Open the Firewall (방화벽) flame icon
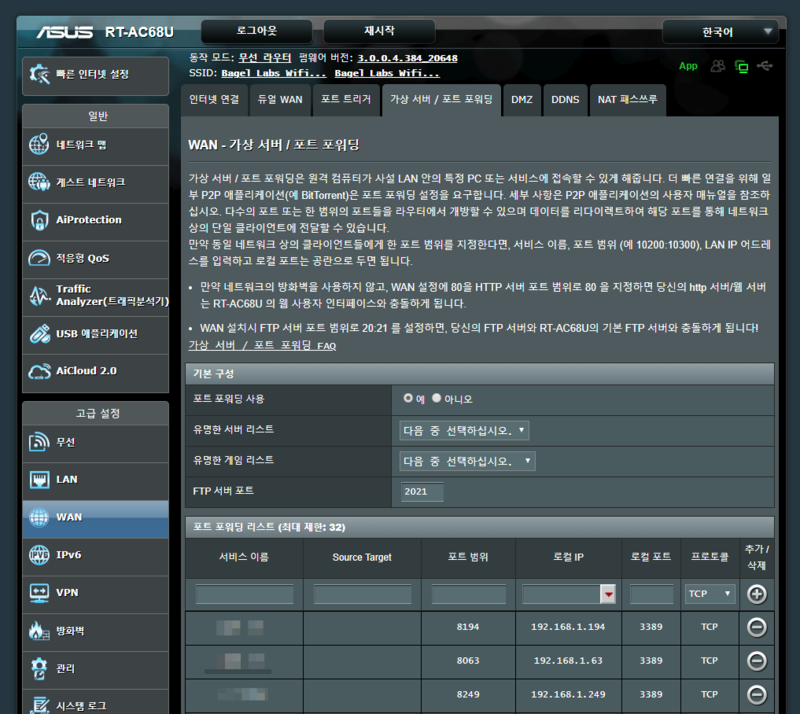The width and height of the screenshot is (800, 714). coord(39,630)
